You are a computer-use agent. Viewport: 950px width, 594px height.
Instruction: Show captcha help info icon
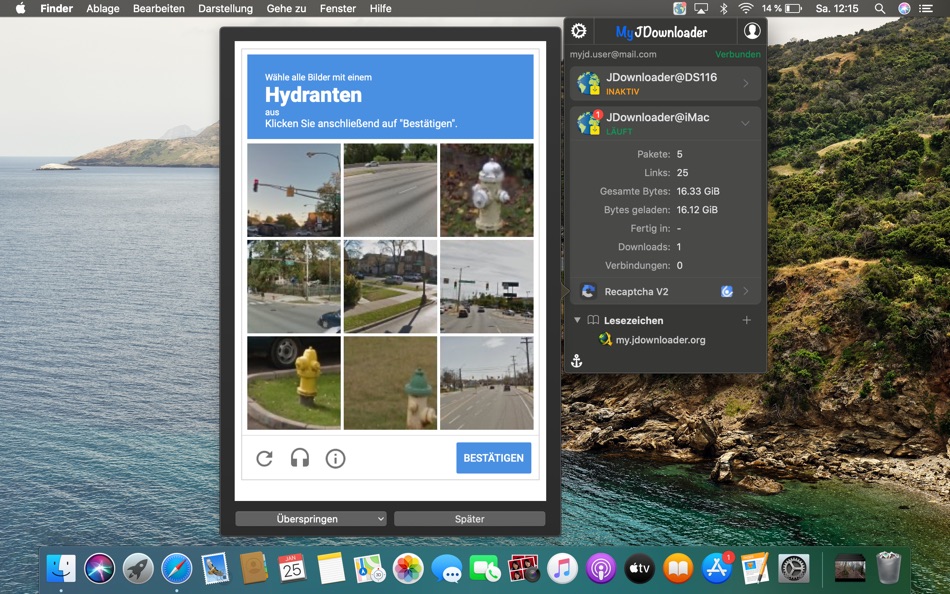click(335, 458)
